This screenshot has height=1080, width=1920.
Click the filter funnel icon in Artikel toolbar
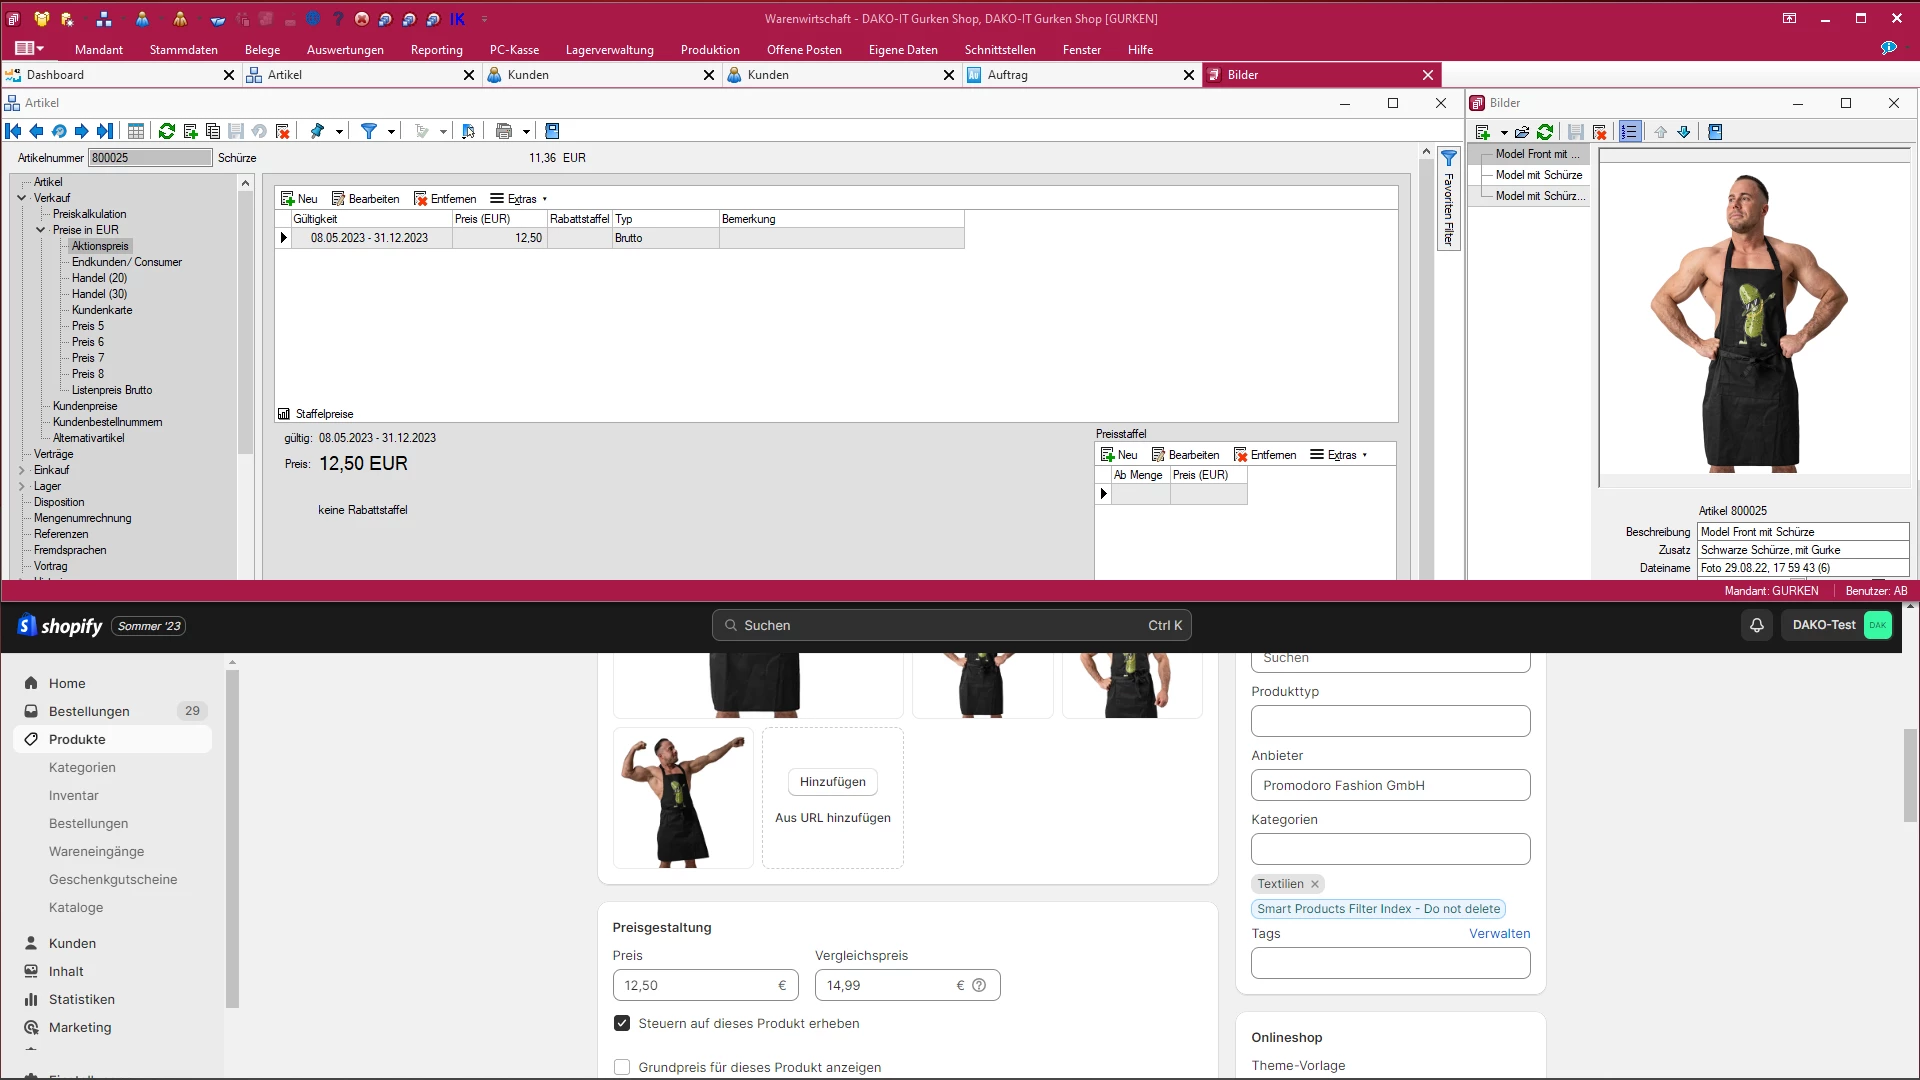click(x=369, y=131)
